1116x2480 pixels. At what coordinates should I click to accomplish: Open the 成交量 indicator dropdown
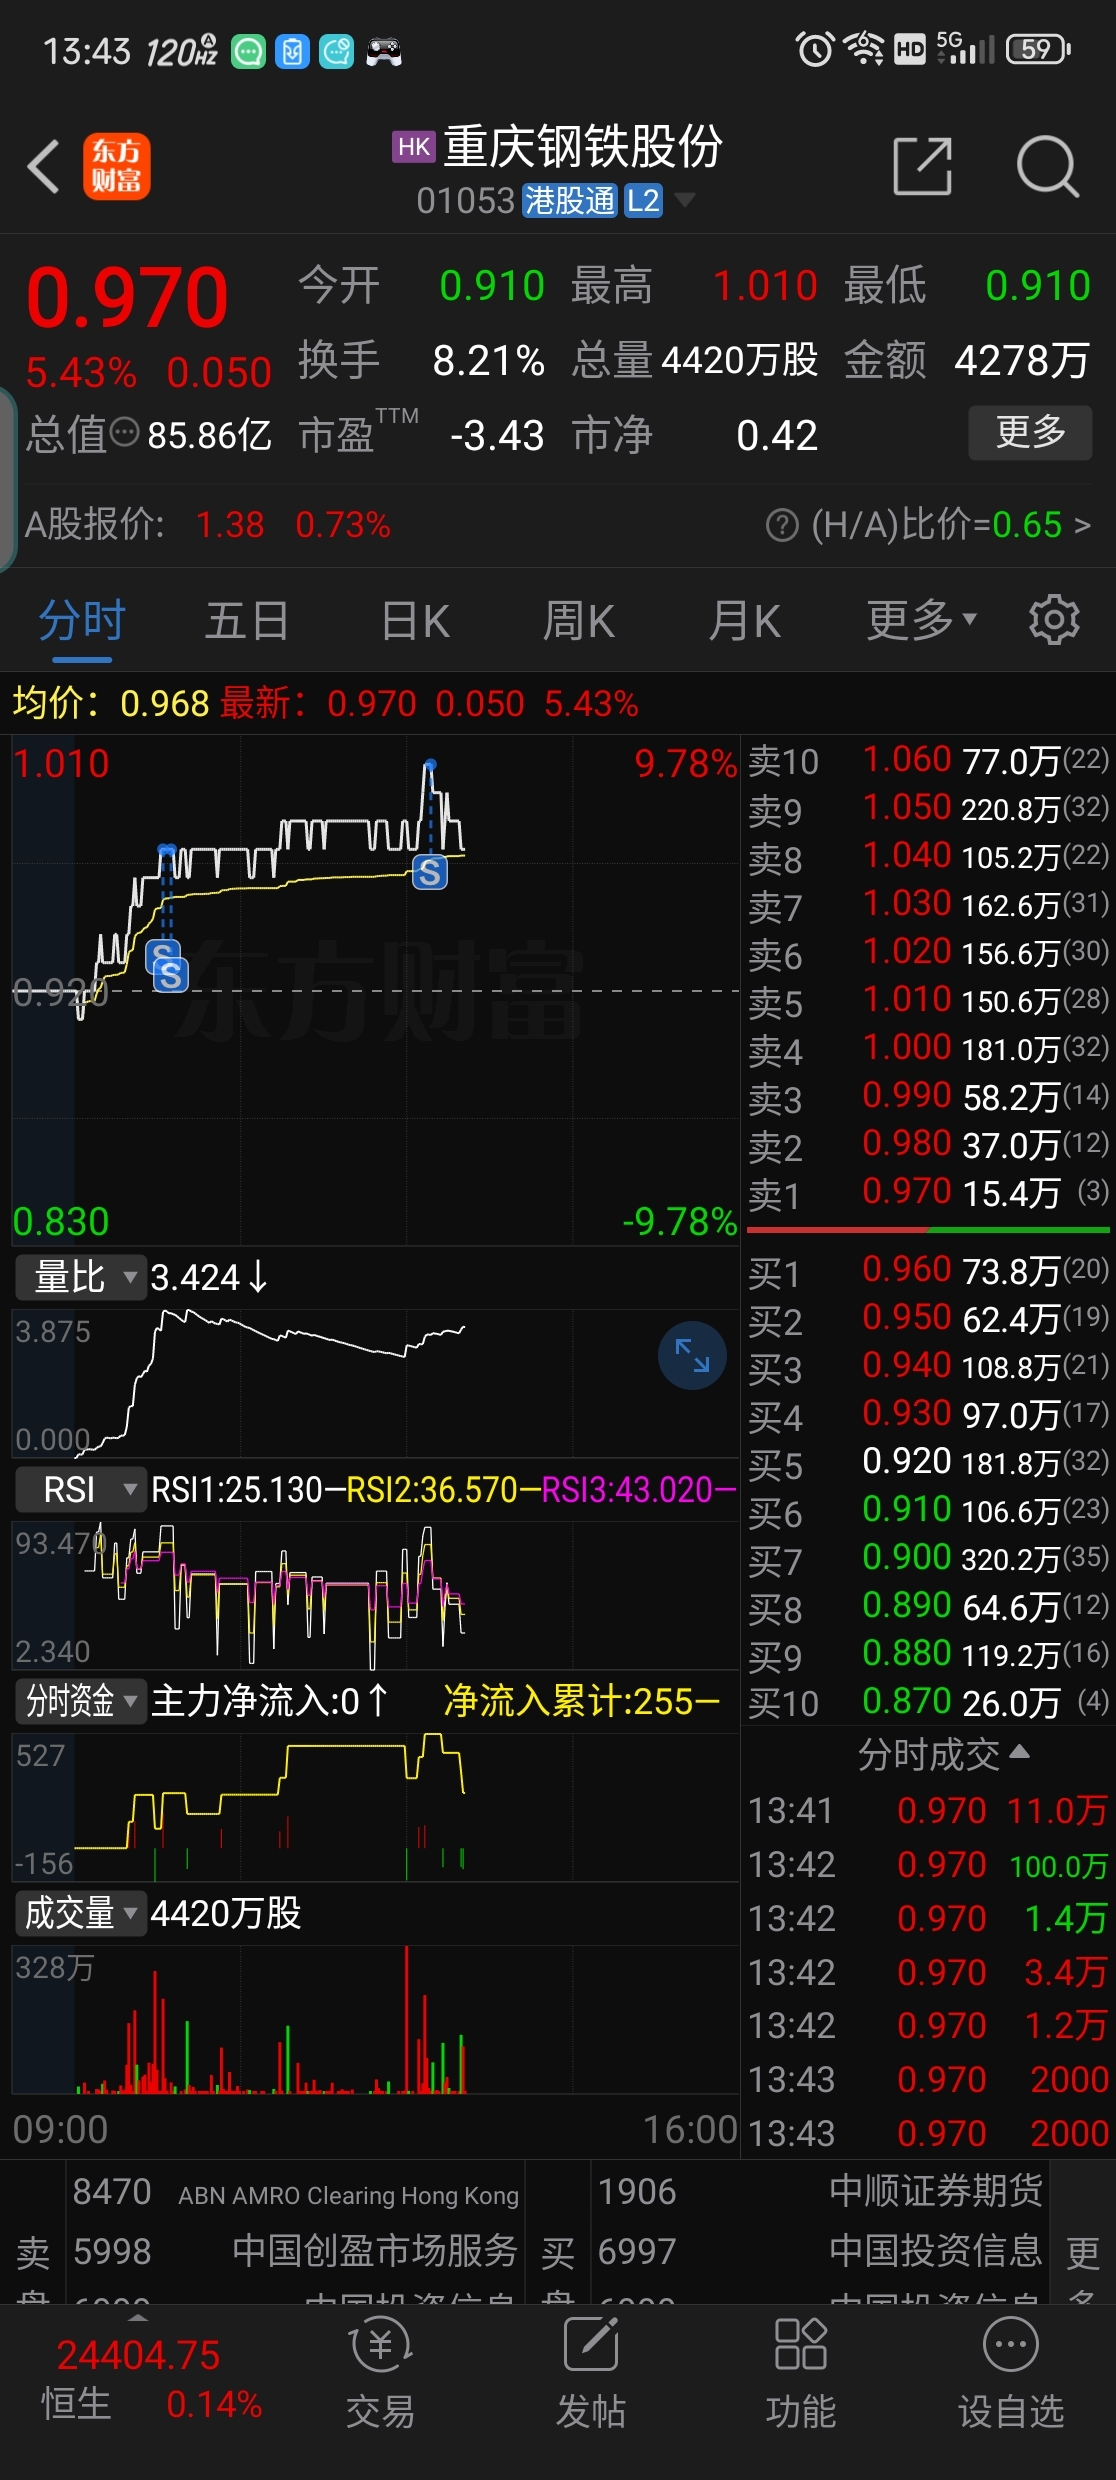(80, 1913)
